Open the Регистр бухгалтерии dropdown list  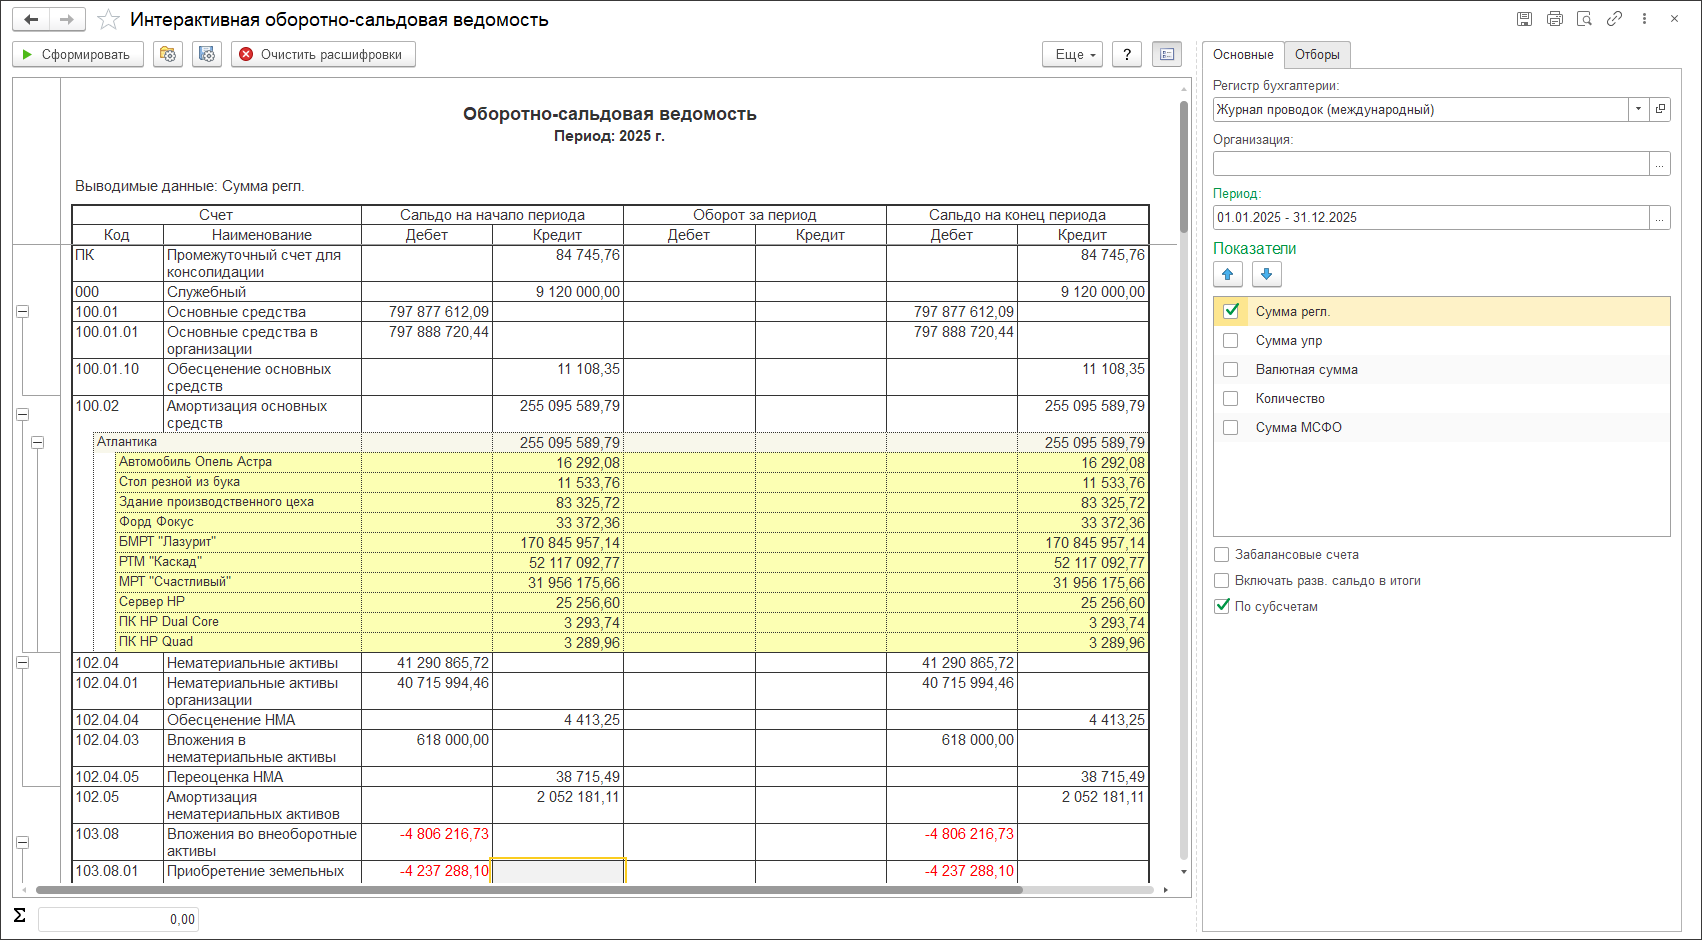(1638, 109)
